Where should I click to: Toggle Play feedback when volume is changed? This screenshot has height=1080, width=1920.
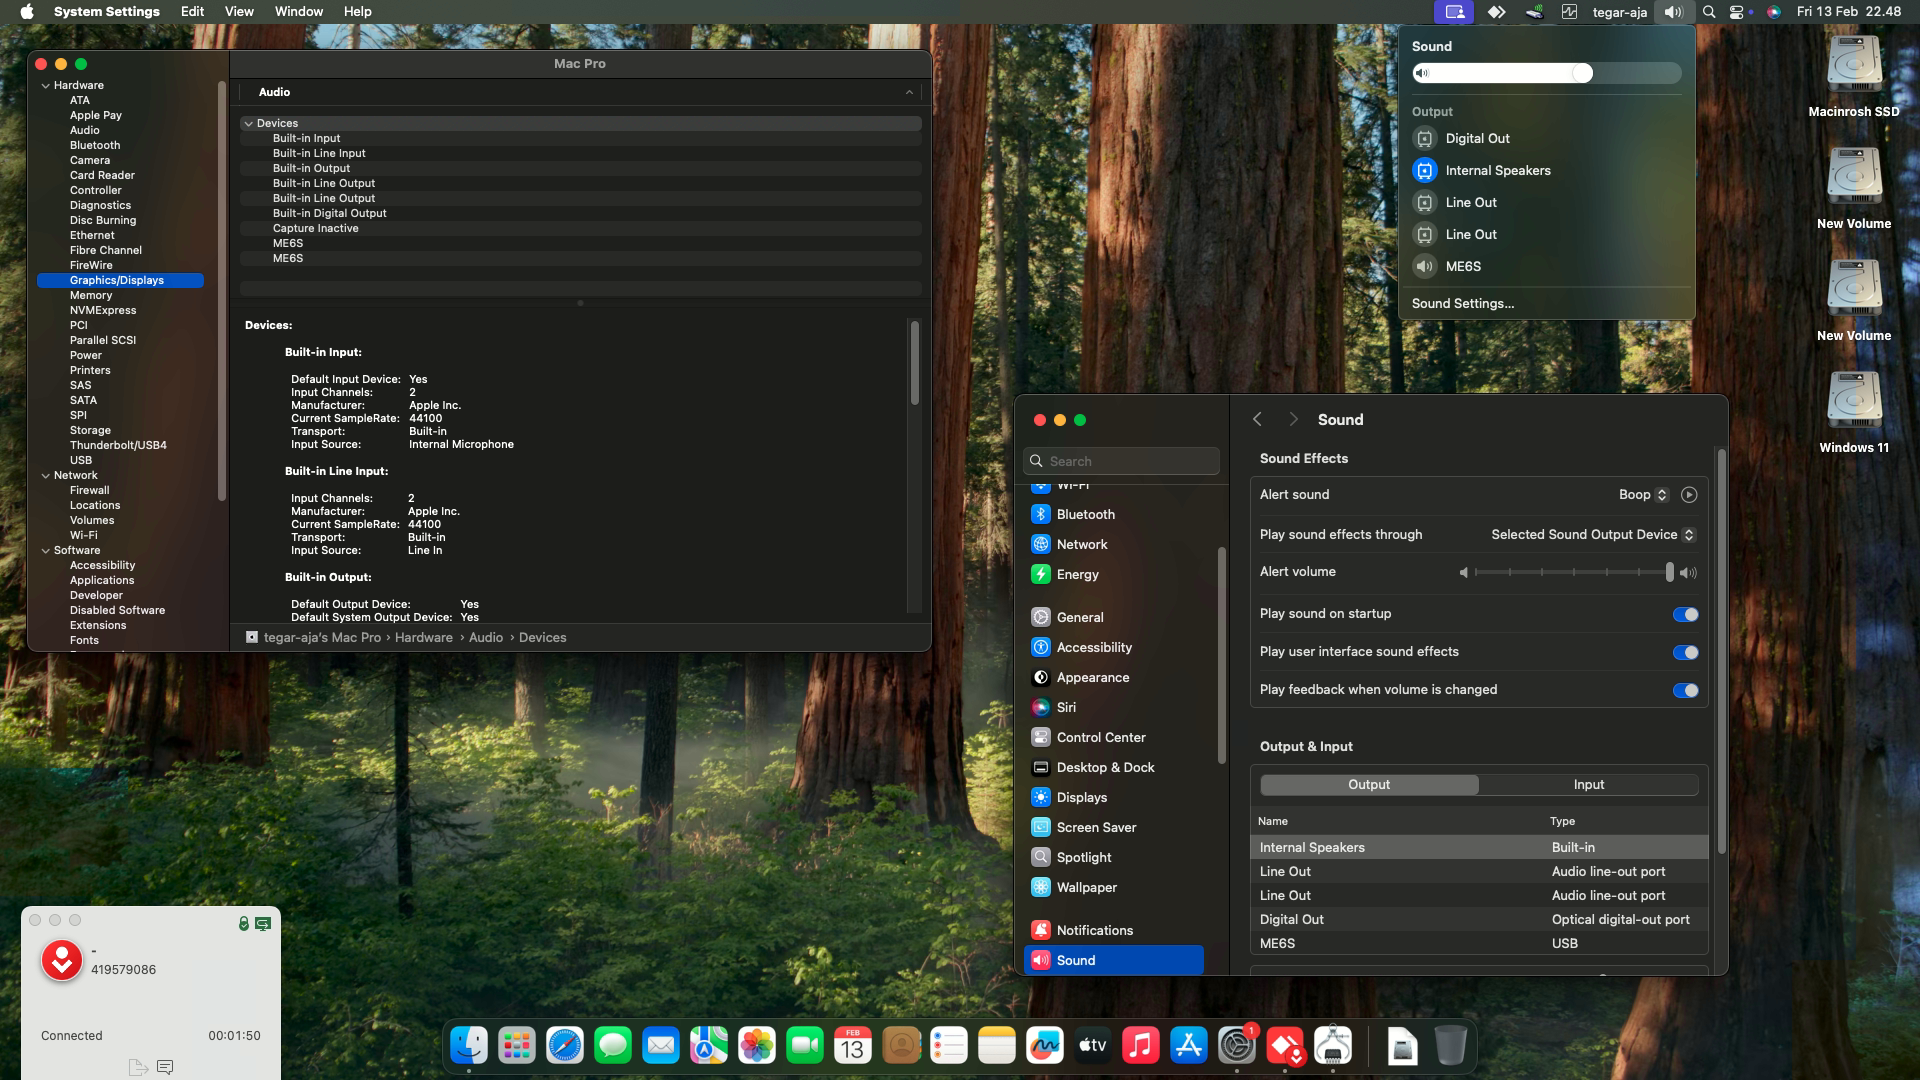coord(1685,690)
